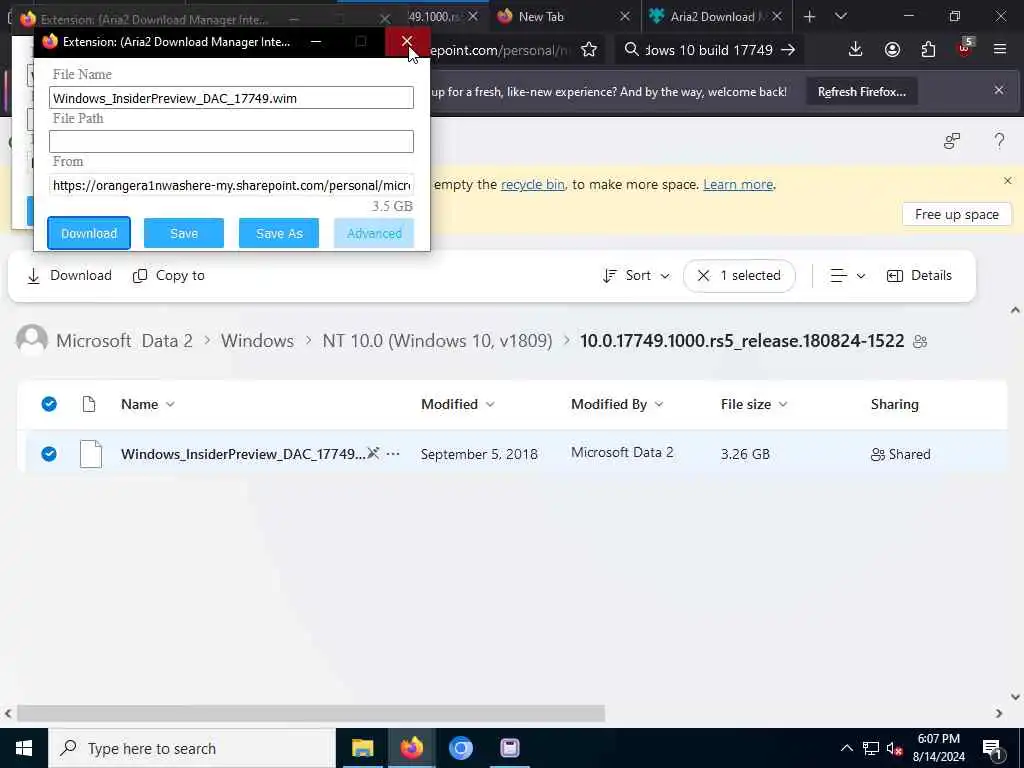1024x768 pixels.
Task: Open the notification center icon
Action: pyautogui.click(x=992, y=748)
